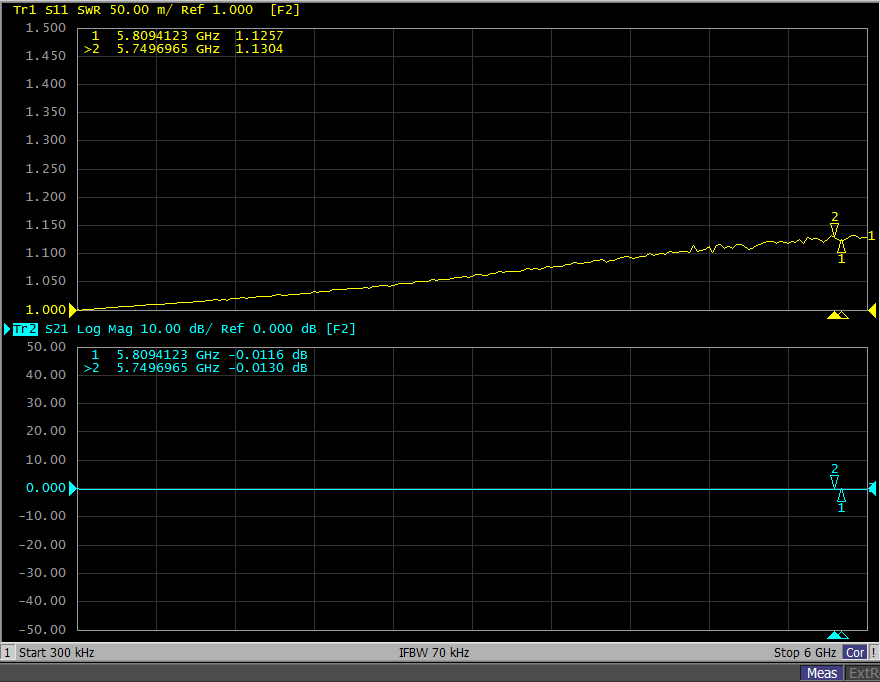Toggle the ExtR external reference indicator
The width and height of the screenshot is (880, 682).
(862, 674)
